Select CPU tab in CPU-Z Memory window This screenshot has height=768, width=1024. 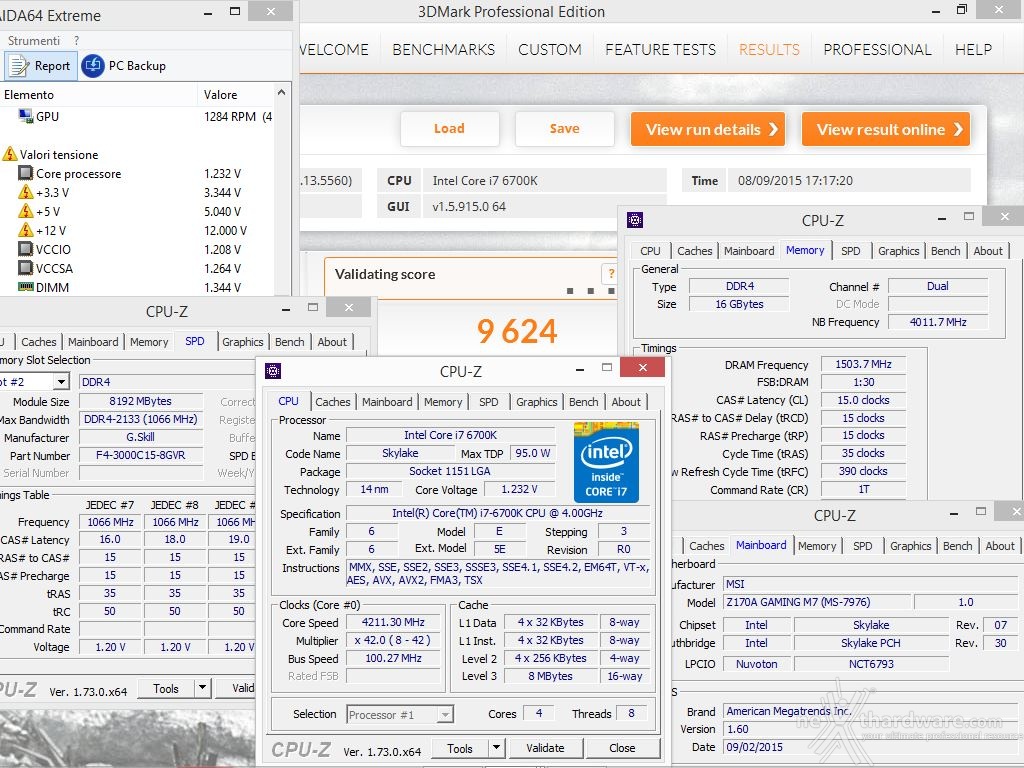pyautogui.click(x=650, y=251)
